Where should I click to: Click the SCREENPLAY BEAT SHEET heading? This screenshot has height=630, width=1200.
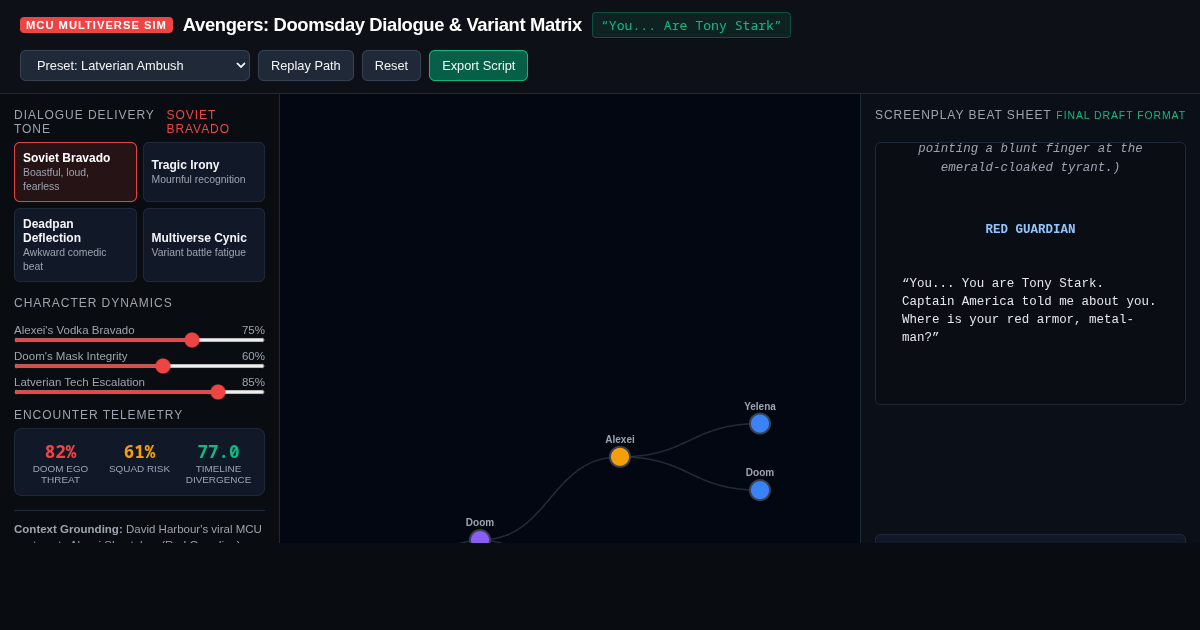tap(963, 115)
